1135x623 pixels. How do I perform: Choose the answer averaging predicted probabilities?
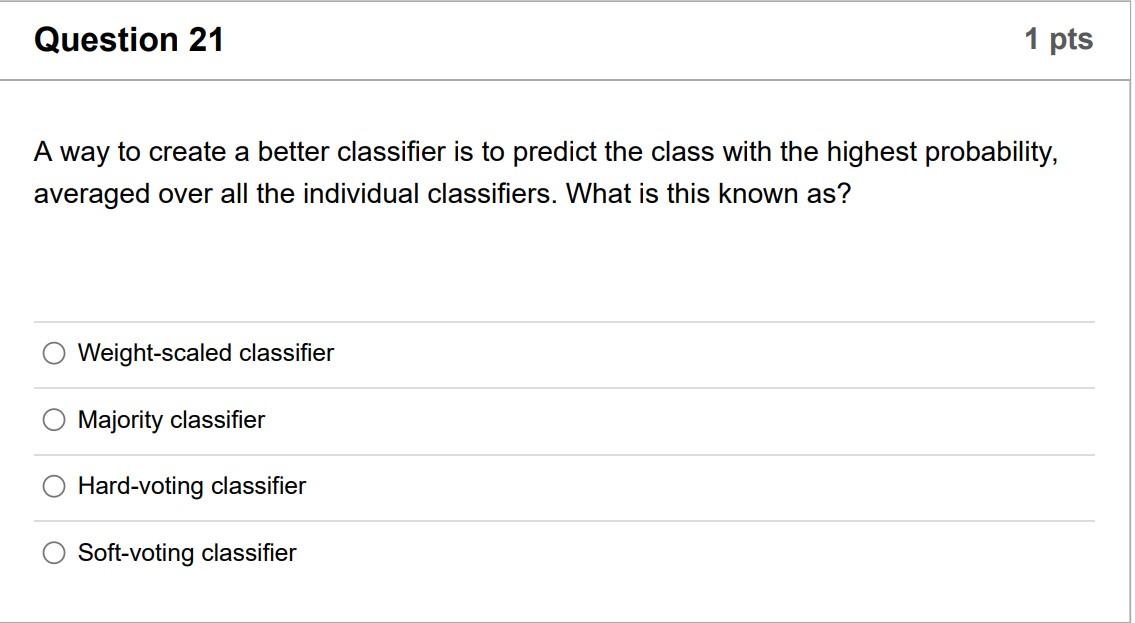[187, 551]
